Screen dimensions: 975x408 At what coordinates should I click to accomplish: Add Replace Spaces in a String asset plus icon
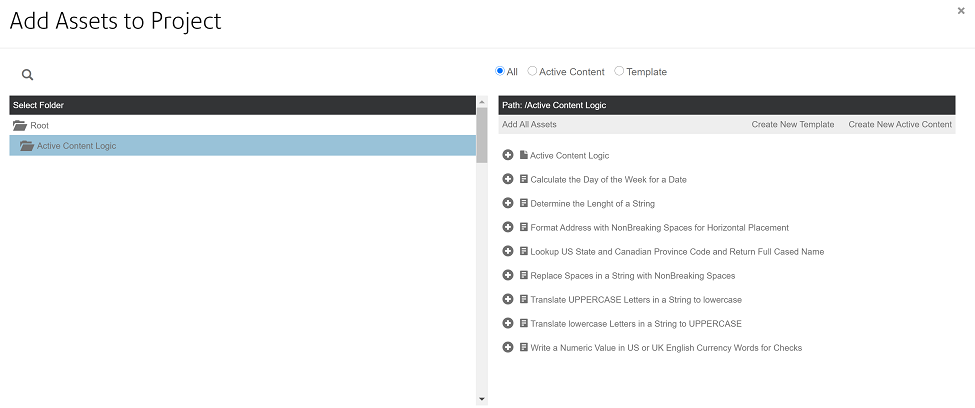507,275
